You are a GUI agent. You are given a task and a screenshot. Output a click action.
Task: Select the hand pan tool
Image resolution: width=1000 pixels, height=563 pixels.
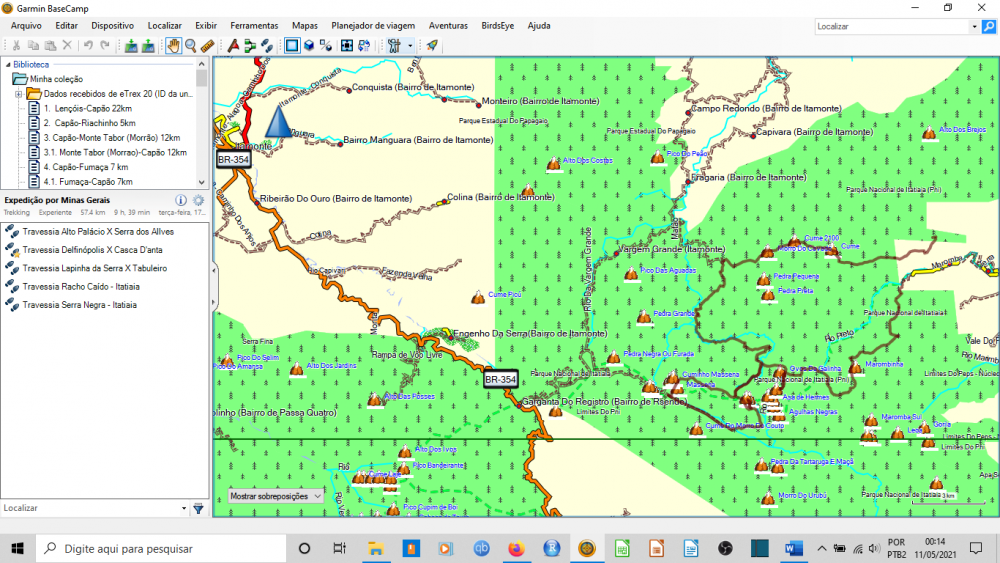[x=173, y=45]
